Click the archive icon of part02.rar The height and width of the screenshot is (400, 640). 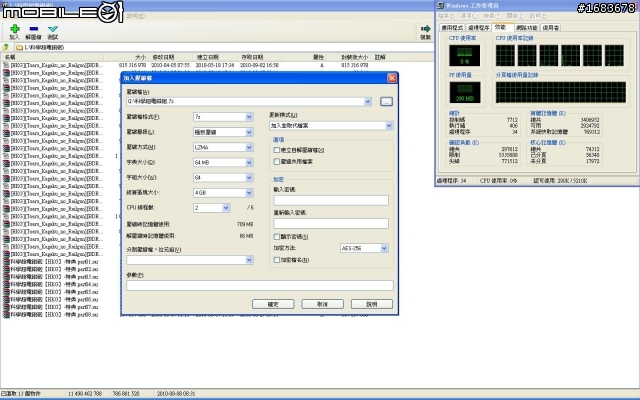(6, 269)
